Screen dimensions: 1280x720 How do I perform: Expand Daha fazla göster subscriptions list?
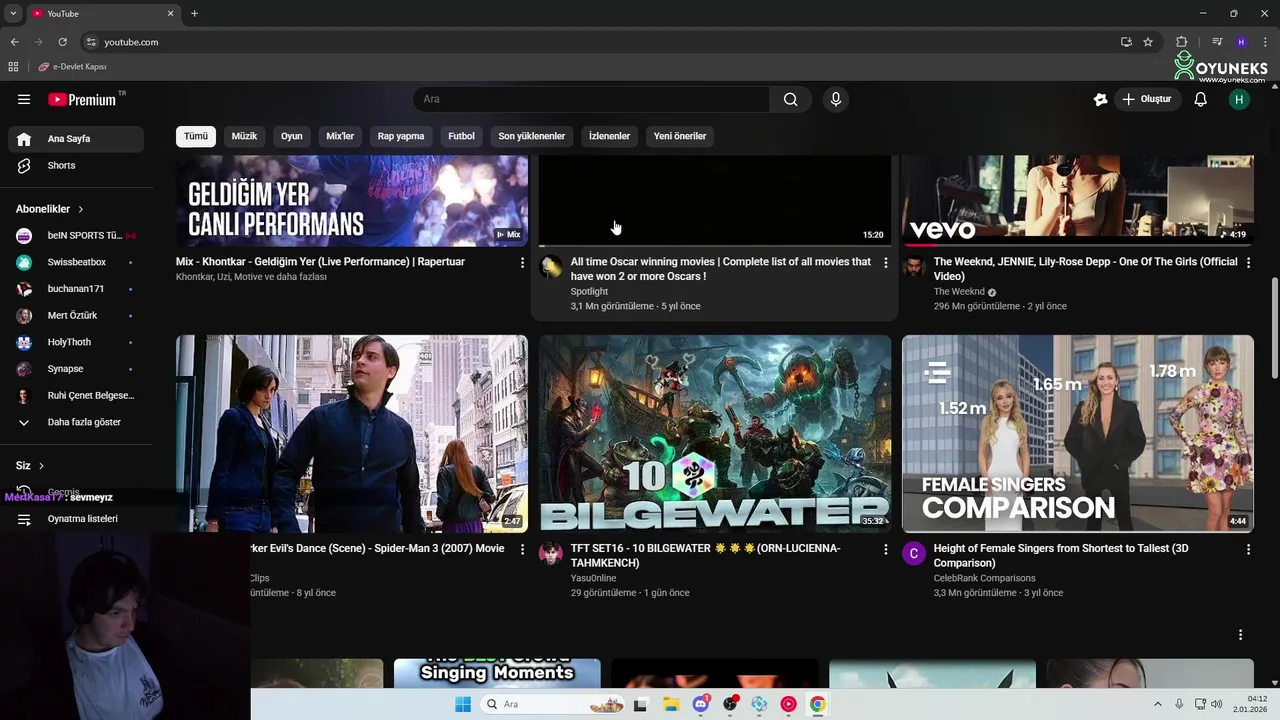[x=76, y=422]
